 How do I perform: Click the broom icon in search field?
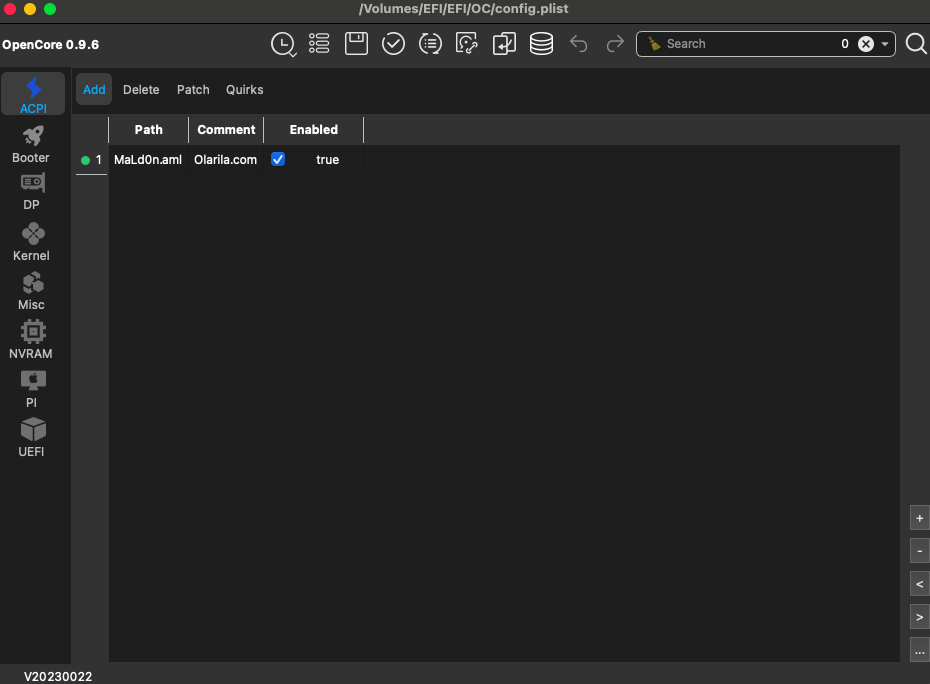coord(654,44)
